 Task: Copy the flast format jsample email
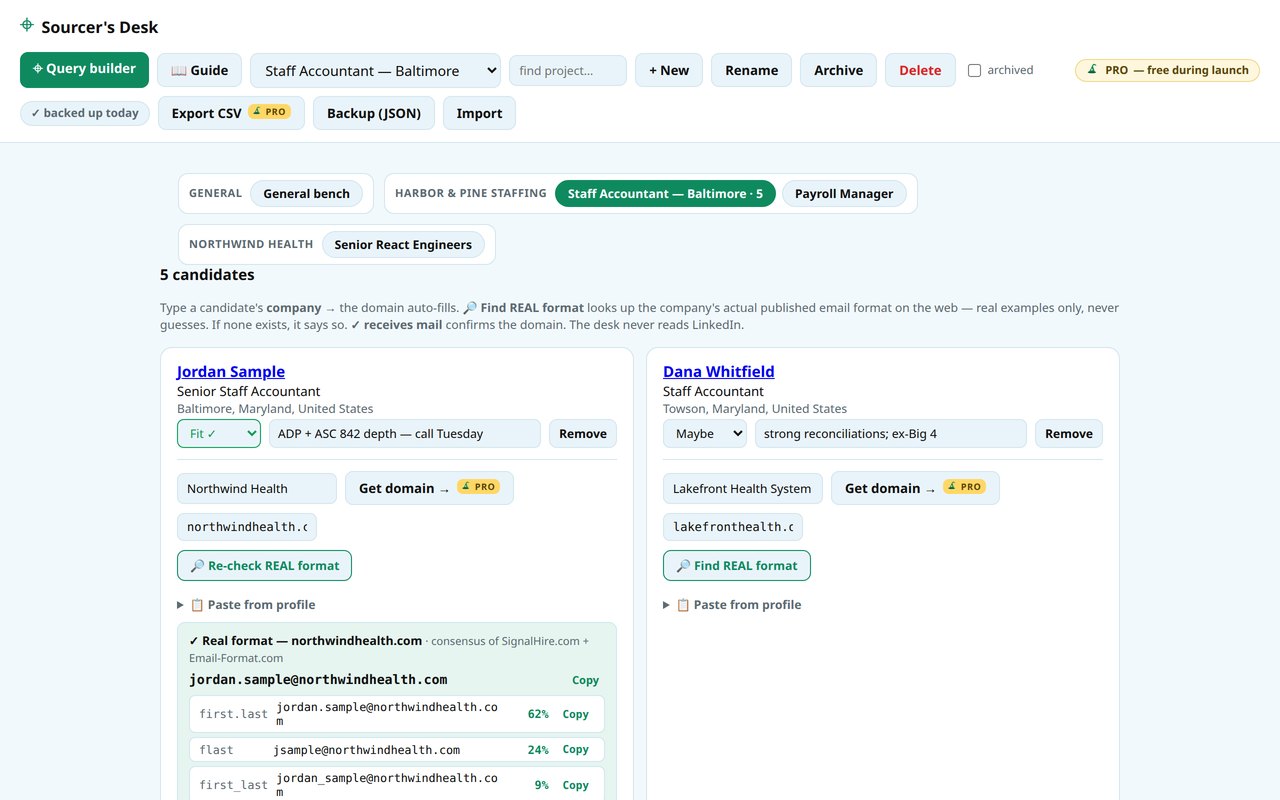575,749
